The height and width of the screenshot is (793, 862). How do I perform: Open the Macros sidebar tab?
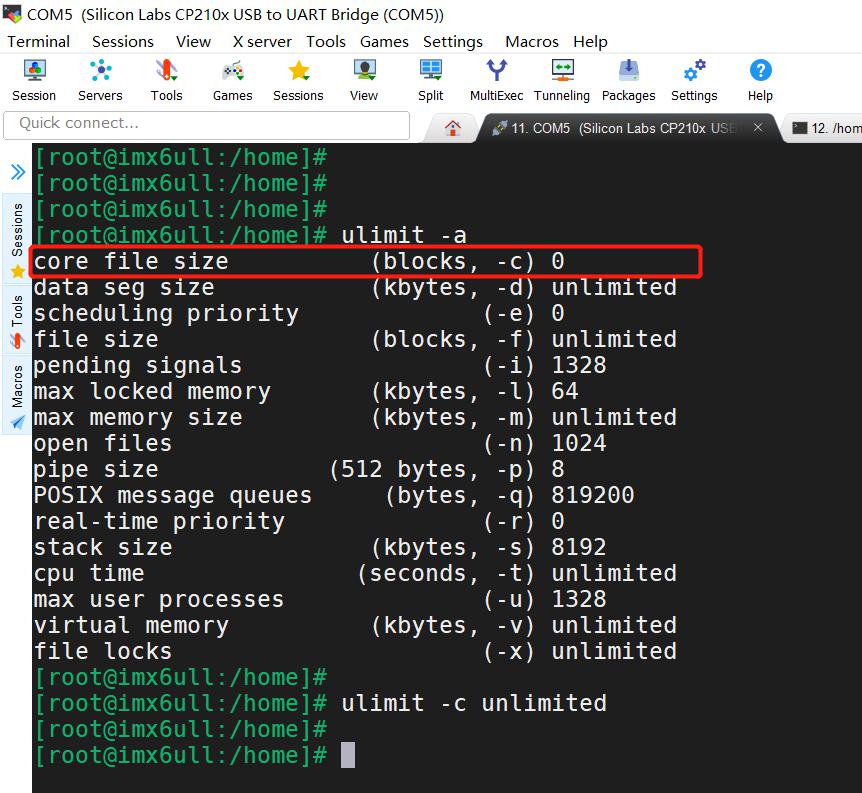pos(17,396)
